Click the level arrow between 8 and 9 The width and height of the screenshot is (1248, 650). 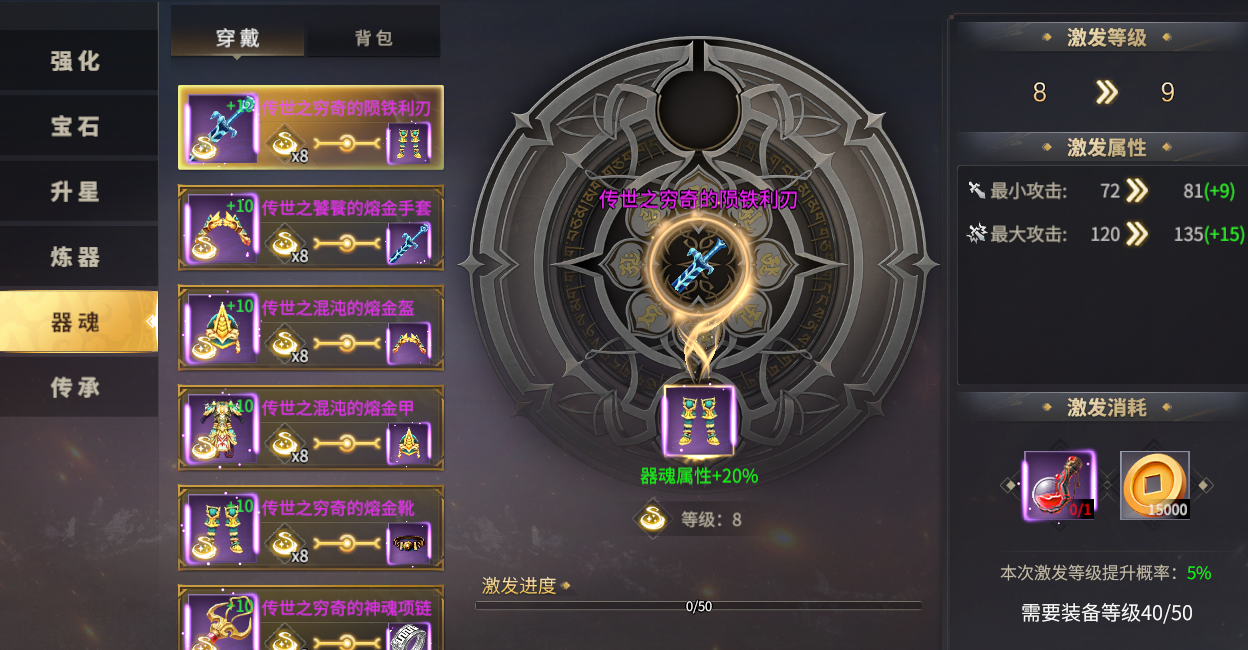pyautogui.click(x=1105, y=93)
